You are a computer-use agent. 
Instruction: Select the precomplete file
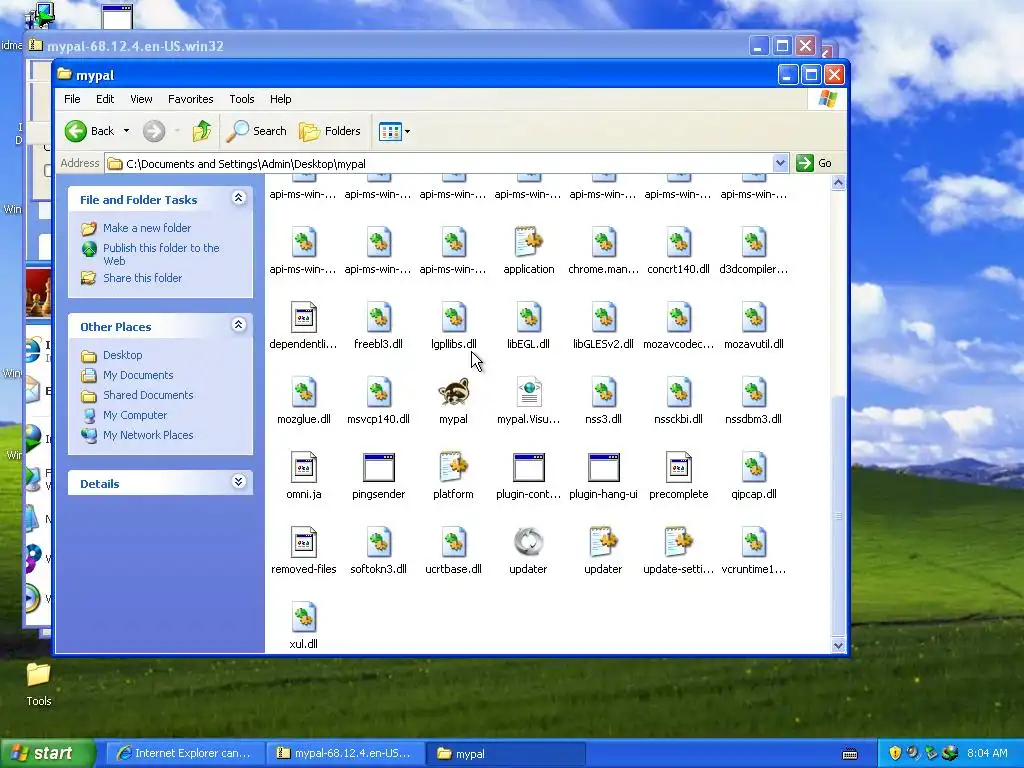[679, 468]
